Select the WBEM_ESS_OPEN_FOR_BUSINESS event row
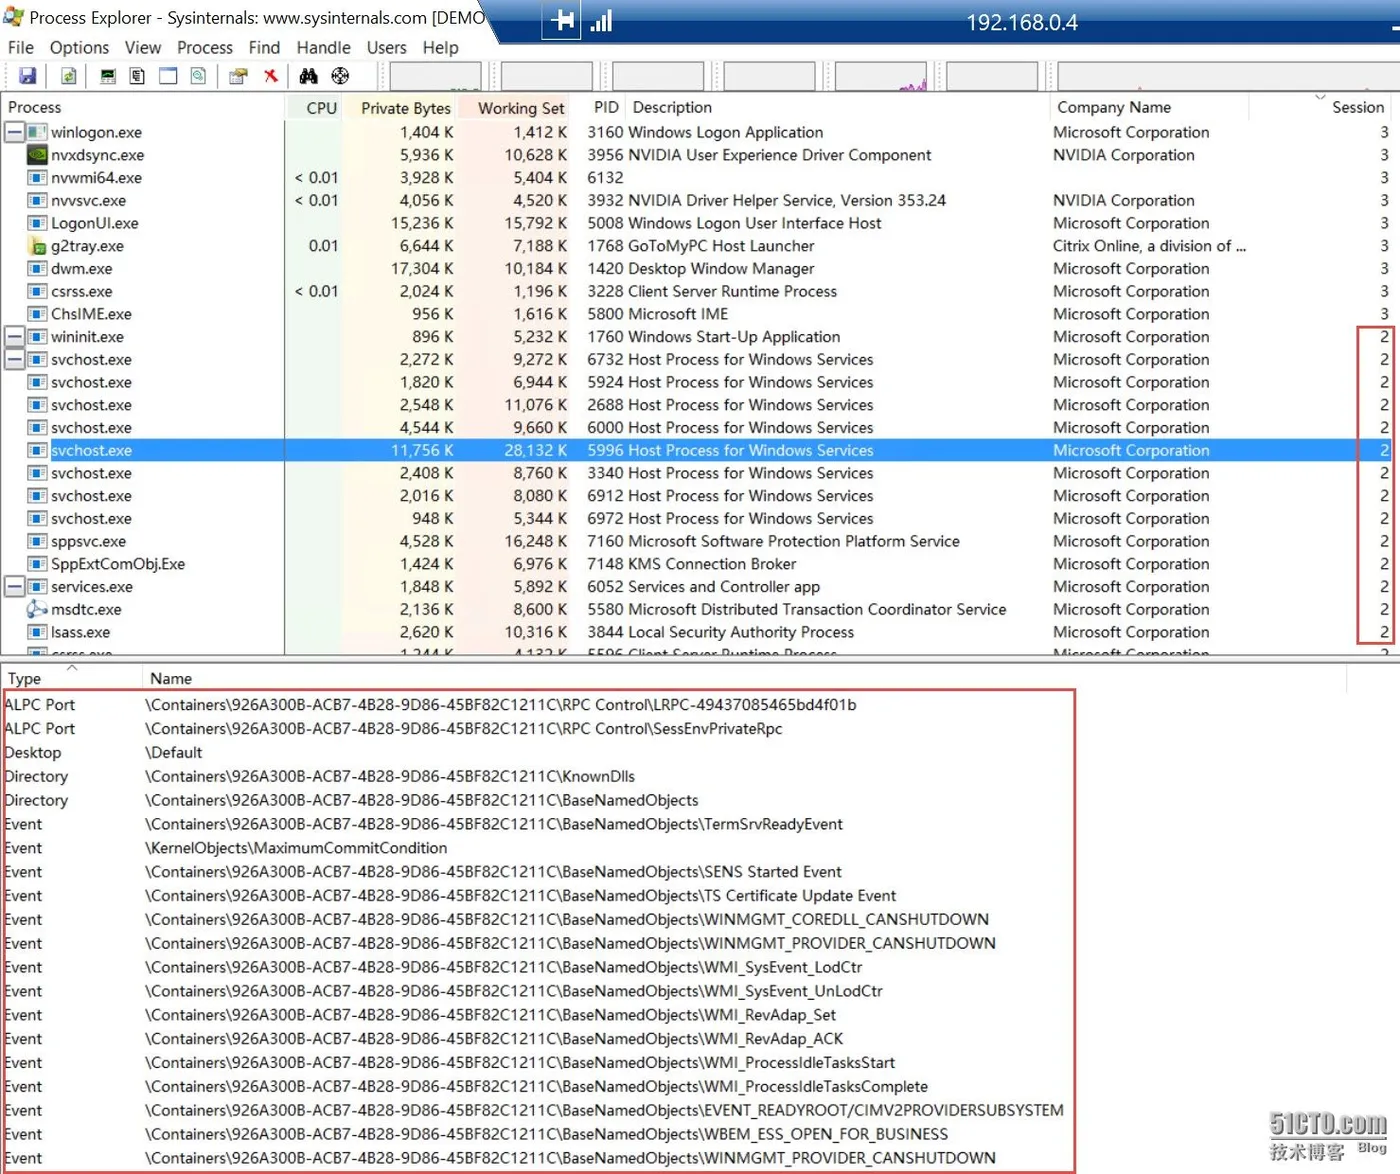This screenshot has height=1174, width=1400. [x=538, y=1134]
